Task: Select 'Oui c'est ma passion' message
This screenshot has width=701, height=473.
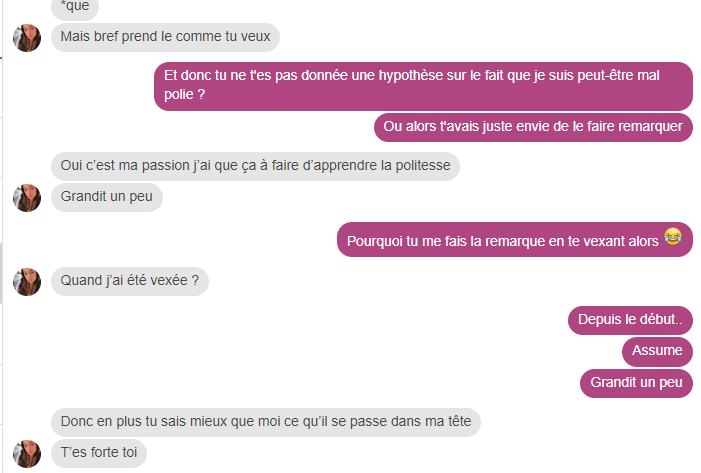Action: (255, 166)
